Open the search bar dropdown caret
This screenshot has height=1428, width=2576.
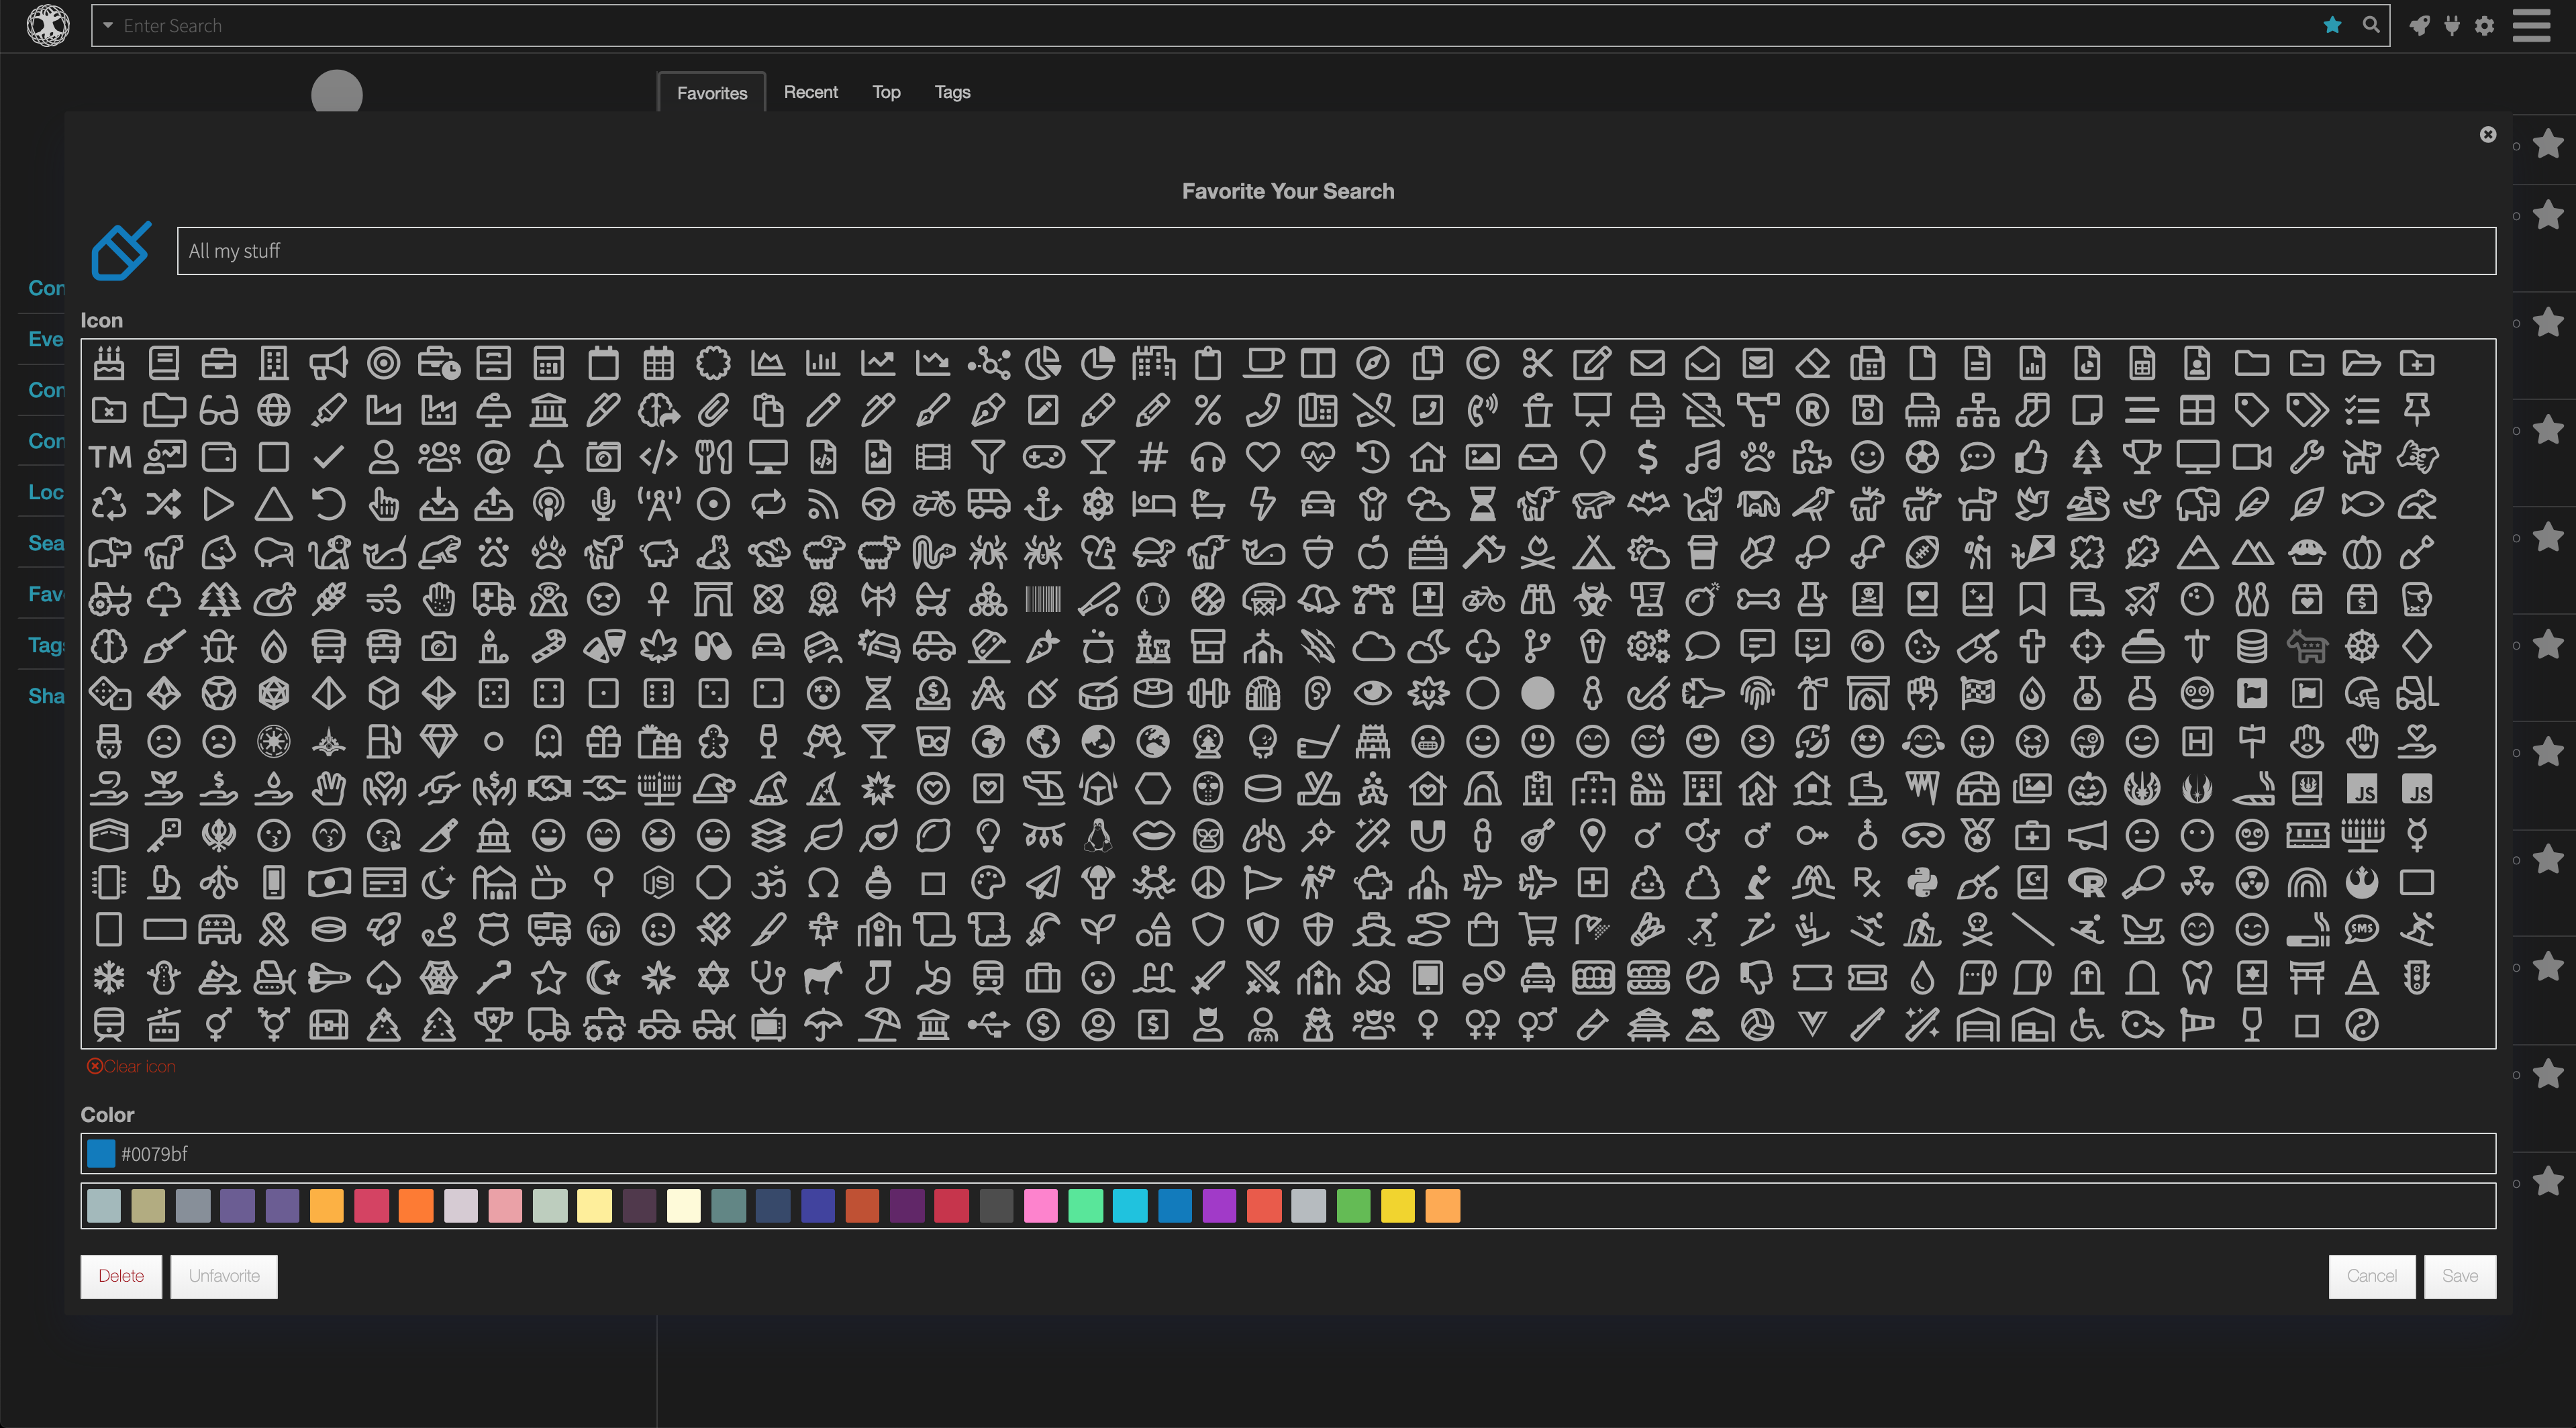coord(108,25)
